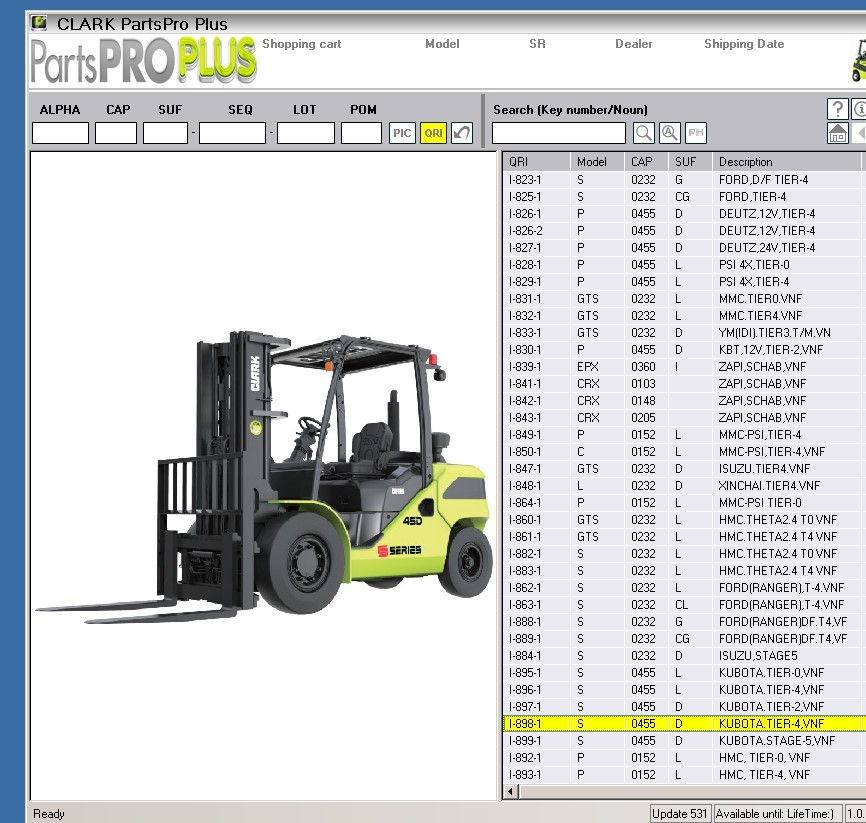The width and height of the screenshot is (866, 823).
Task: Click the PH button beside the search field
Action: (695, 132)
